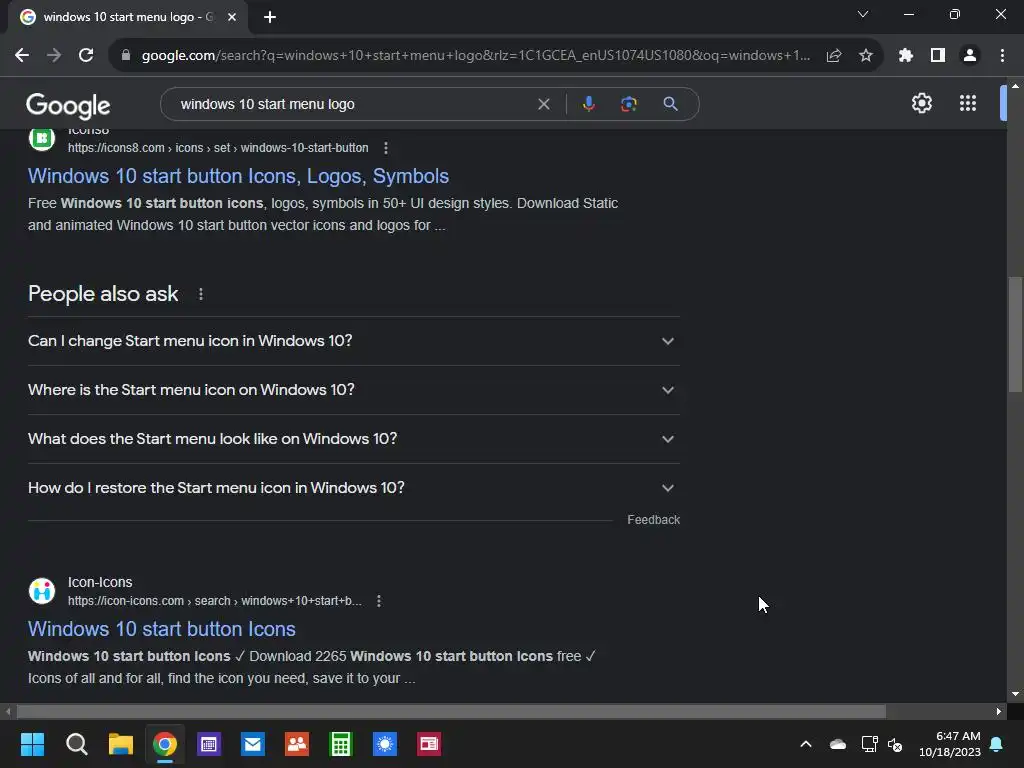
Task: Open options for Icons8 result
Action: 386,148
